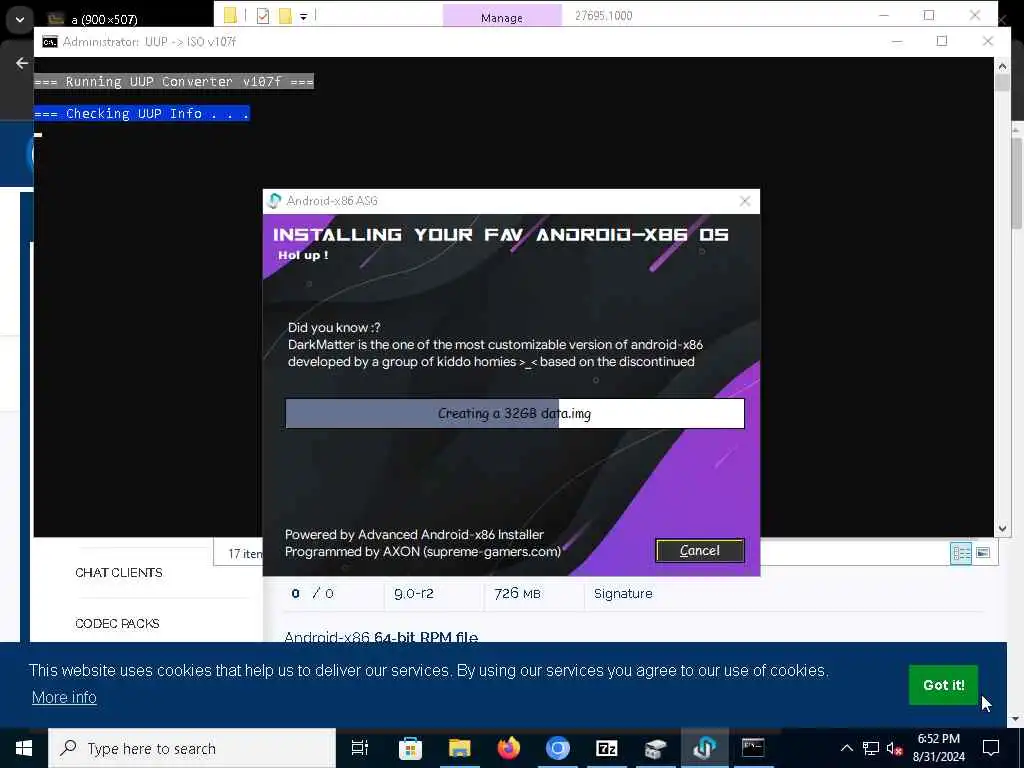1024x768 pixels.
Task: Open the CODEC PACKS category
Action: (x=118, y=624)
